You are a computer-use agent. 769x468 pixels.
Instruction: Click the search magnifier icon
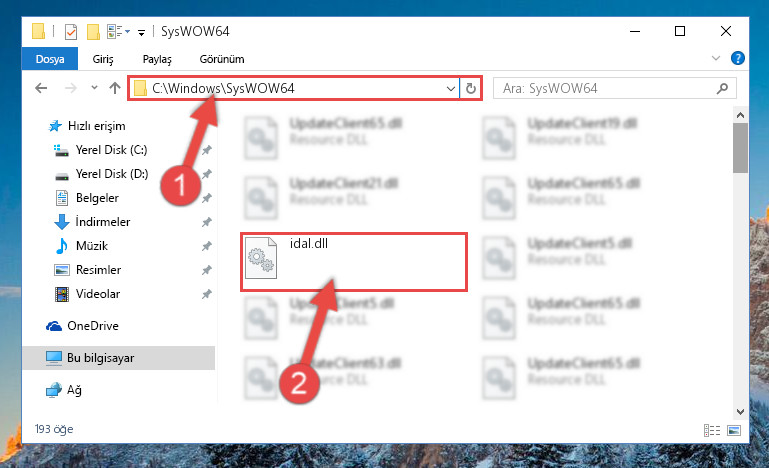pyautogui.click(x=722, y=89)
